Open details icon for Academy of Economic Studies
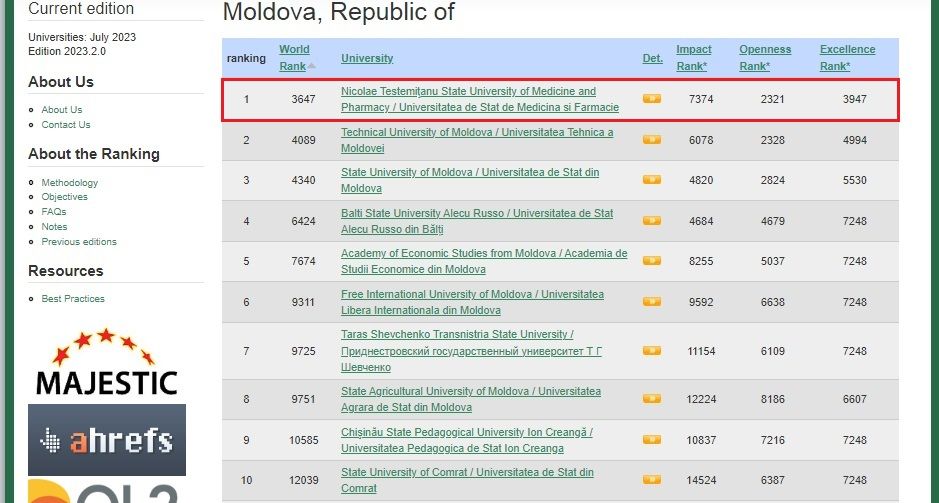Viewport: 939px width, 503px height. [x=652, y=262]
